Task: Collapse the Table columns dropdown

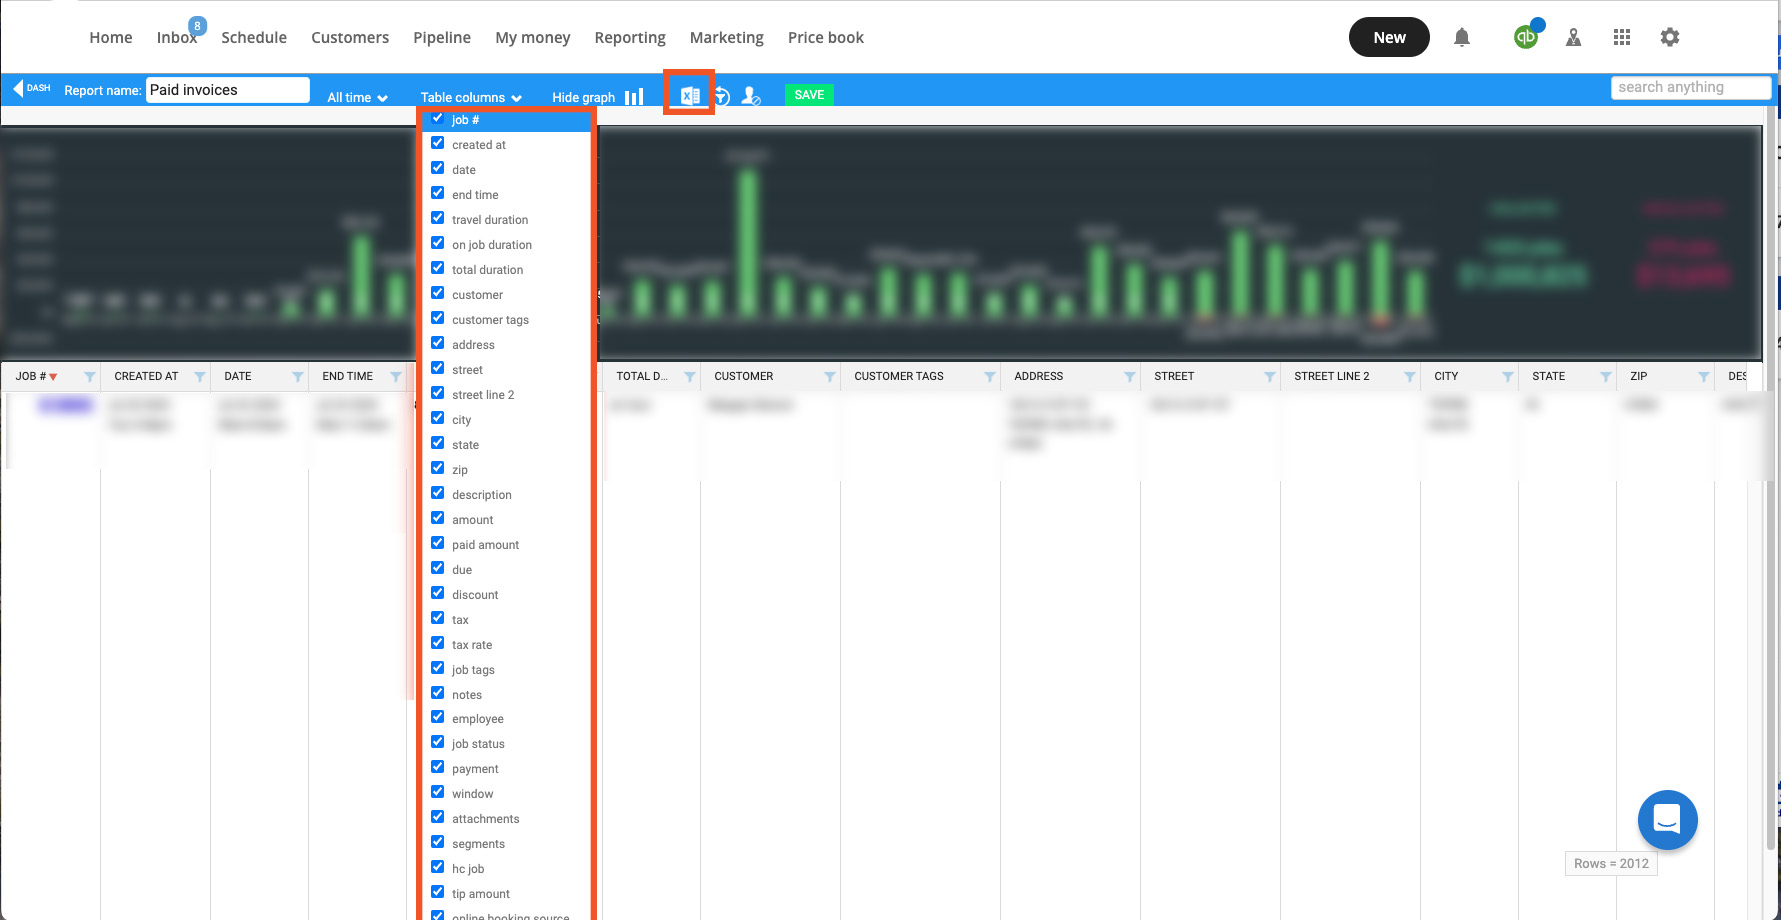Action: click(x=471, y=97)
